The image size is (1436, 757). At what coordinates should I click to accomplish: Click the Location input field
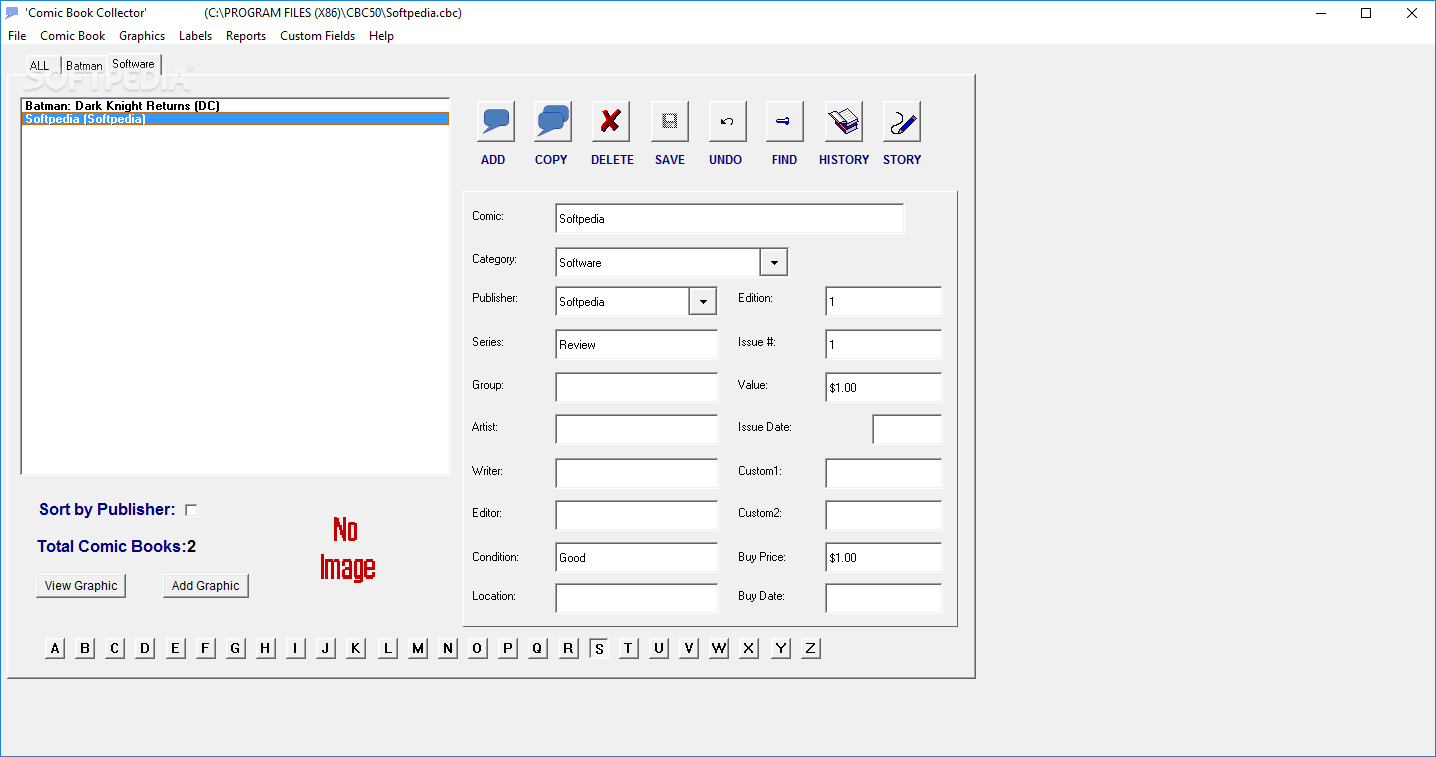[x=637, y=598]
